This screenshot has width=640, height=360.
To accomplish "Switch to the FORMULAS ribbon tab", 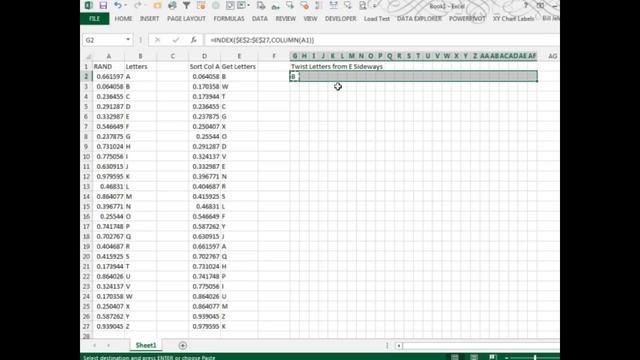I will click(229, 19).
